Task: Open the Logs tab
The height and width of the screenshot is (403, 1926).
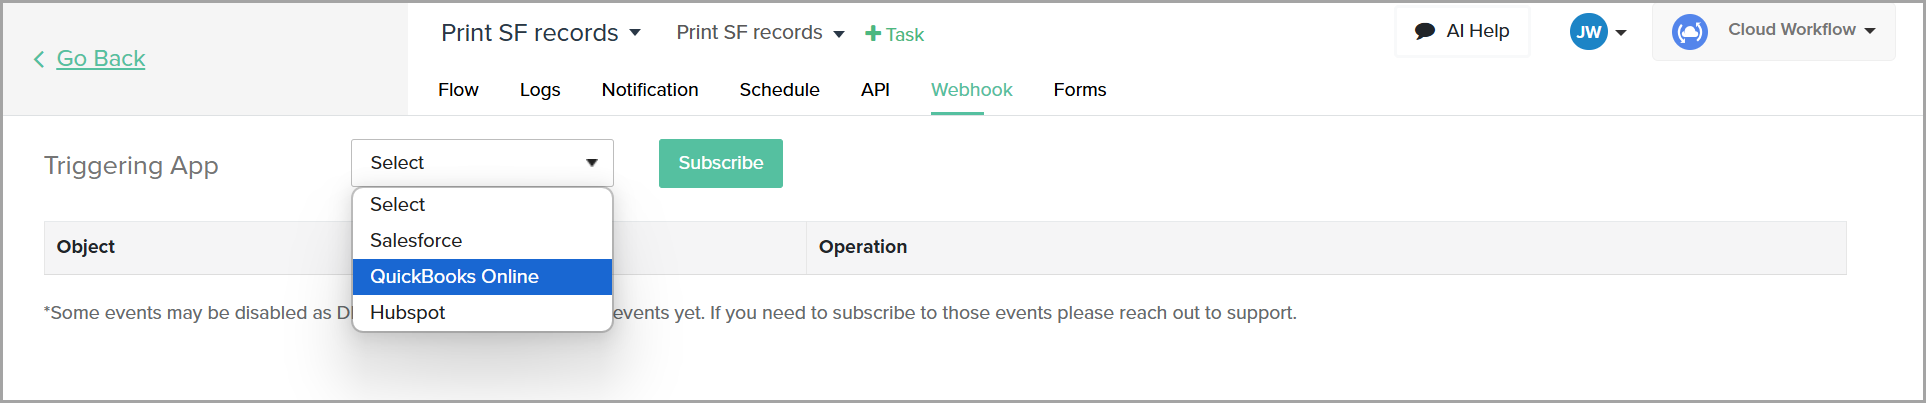Action: tap(540, 90)
